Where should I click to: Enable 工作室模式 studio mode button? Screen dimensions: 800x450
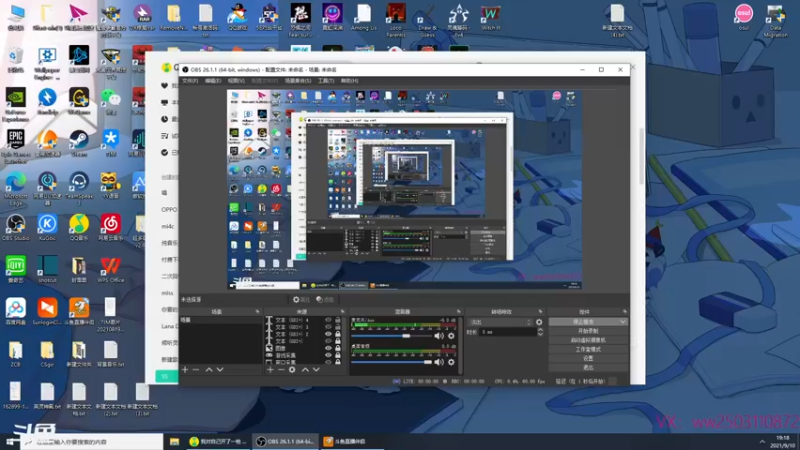(x=588, y=349)
